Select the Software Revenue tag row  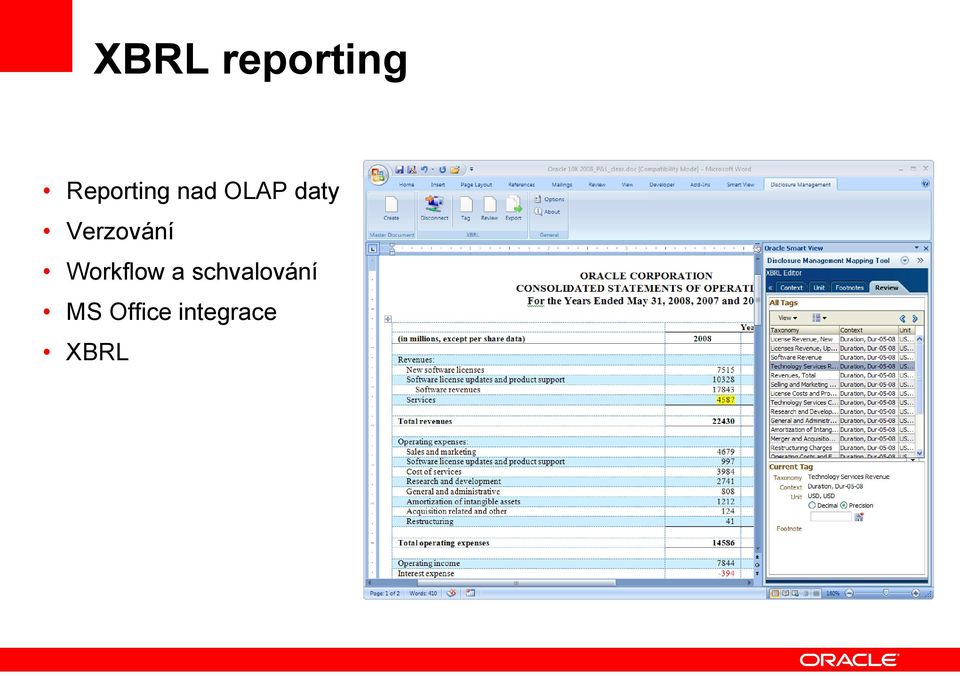pos(842,357)
